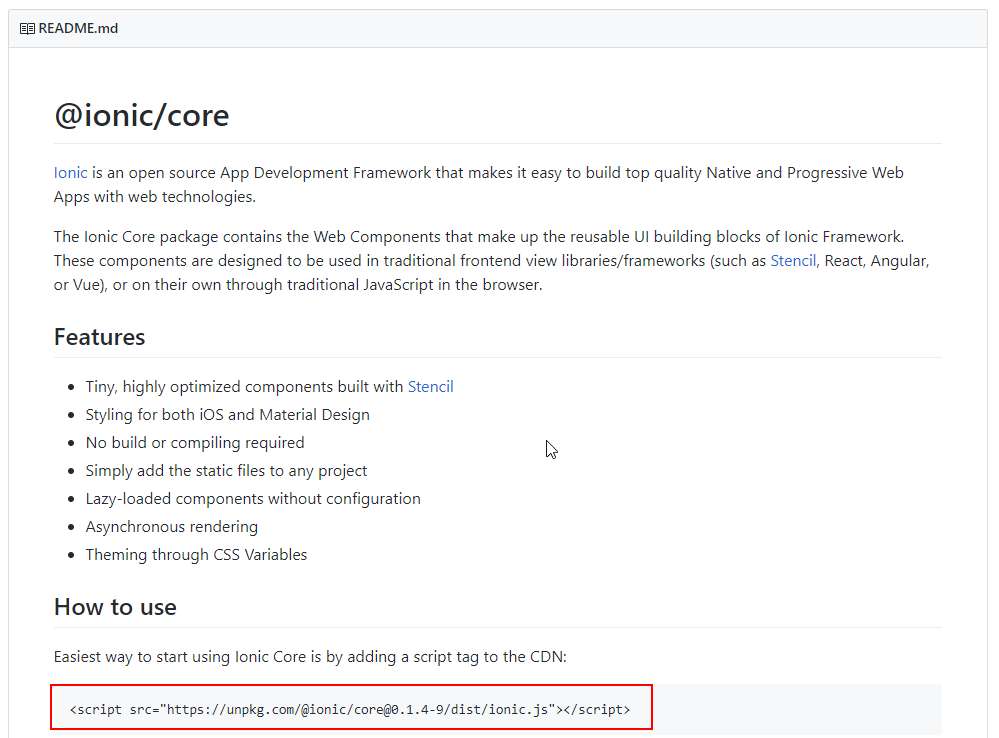Click the @ionic/core page title
Viewport: 999px width, 738px height.
141,115
